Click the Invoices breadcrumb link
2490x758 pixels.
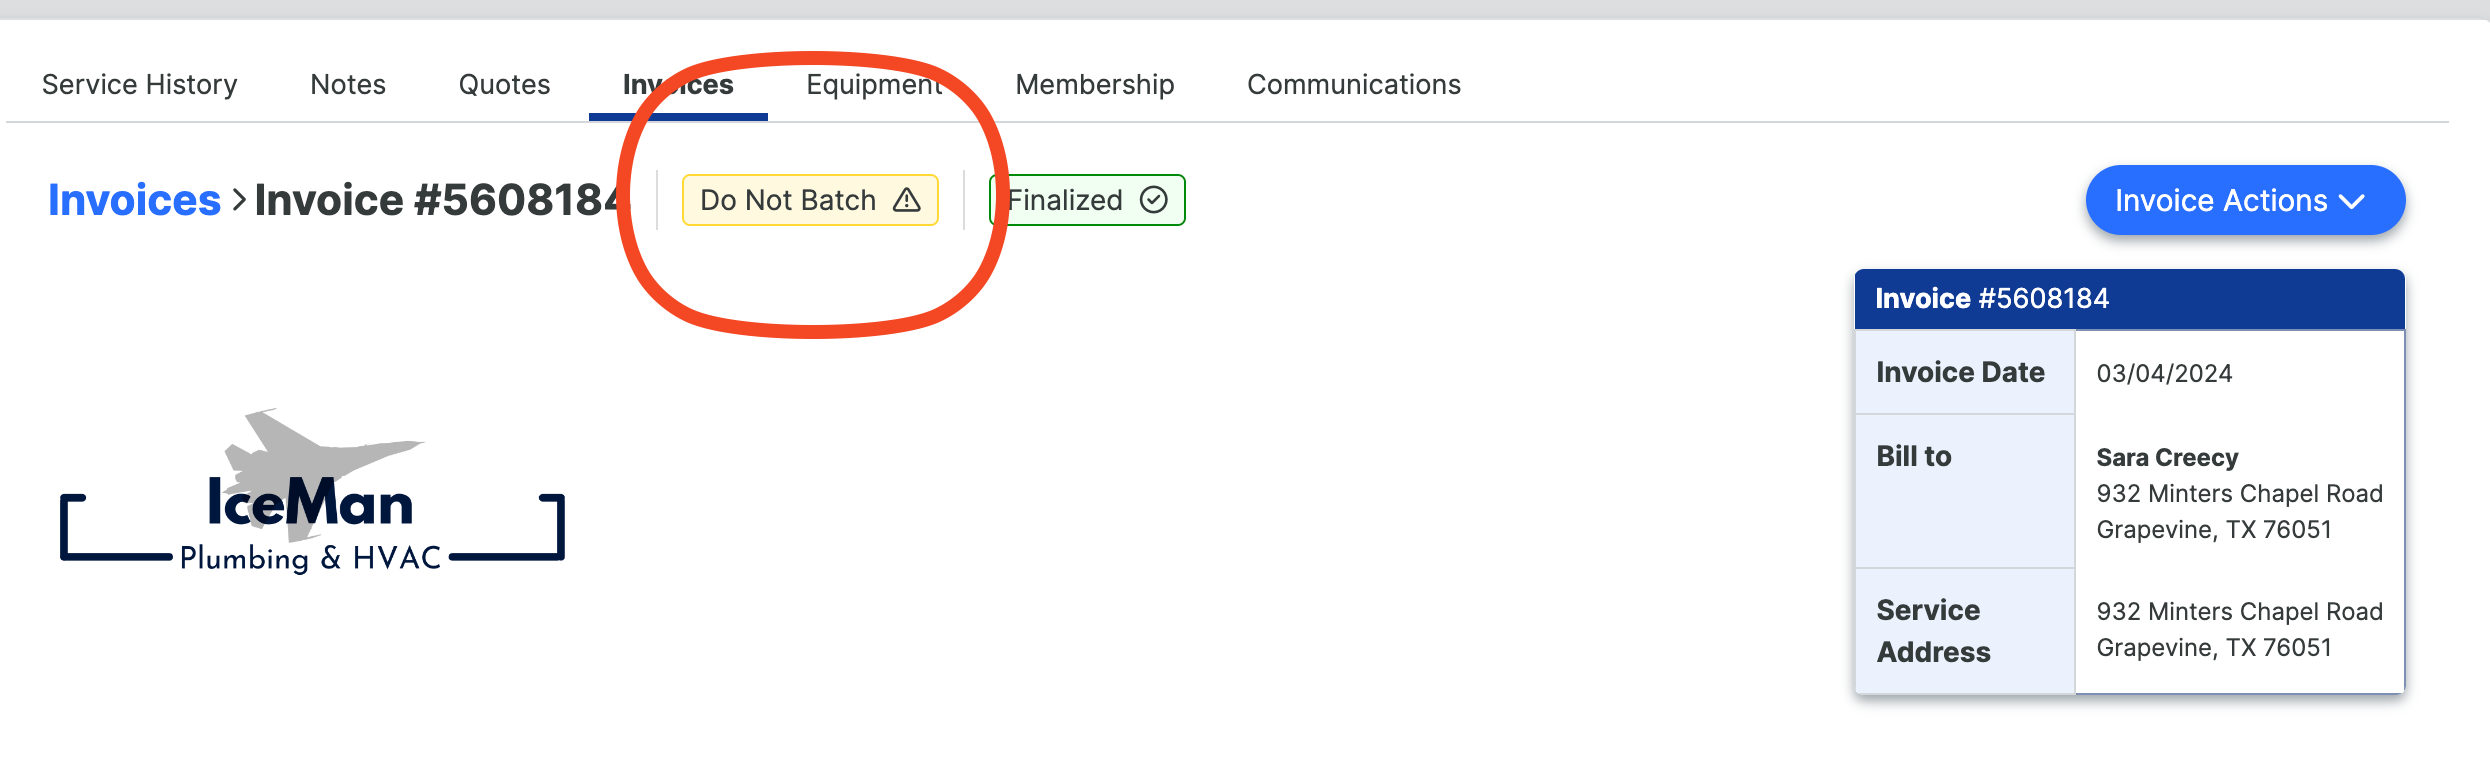[134, 200]
